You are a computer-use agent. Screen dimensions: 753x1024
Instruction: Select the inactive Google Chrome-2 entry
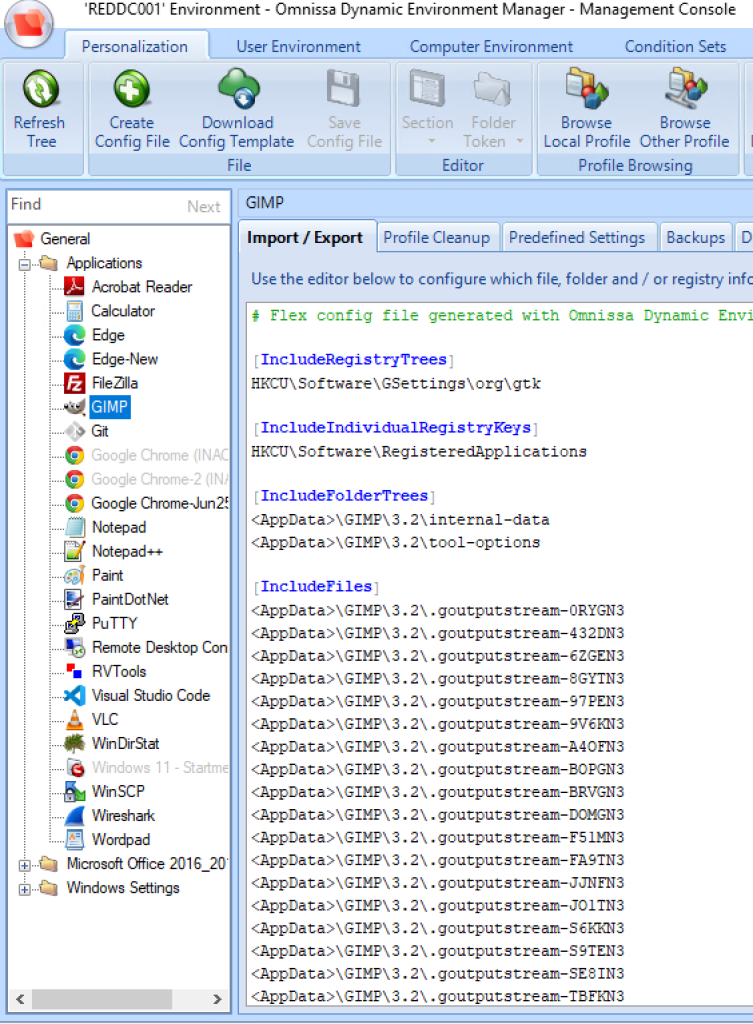159,479
